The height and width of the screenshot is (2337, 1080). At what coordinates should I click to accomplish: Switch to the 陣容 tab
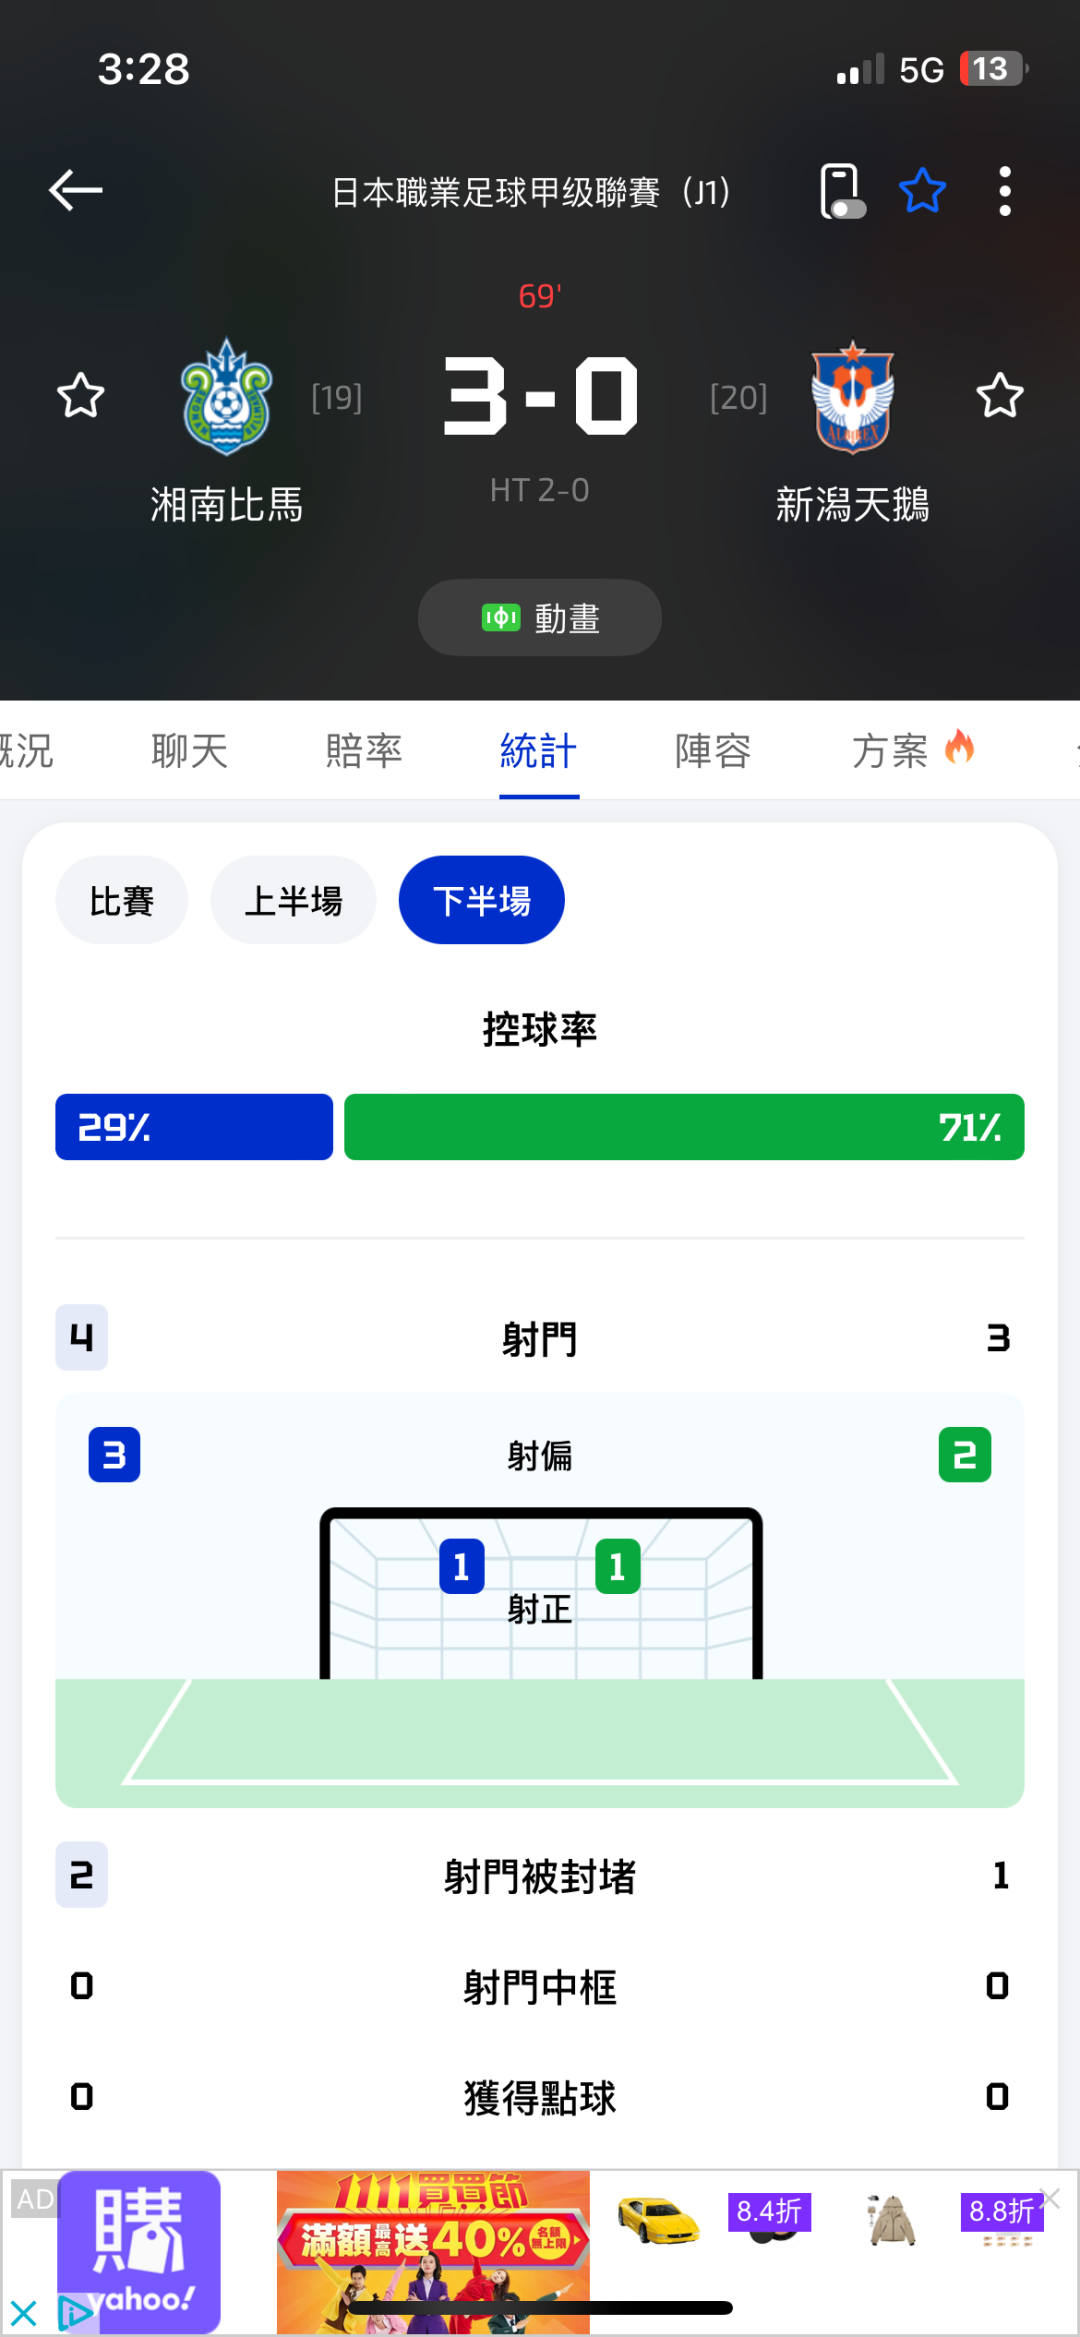point(713,751)
